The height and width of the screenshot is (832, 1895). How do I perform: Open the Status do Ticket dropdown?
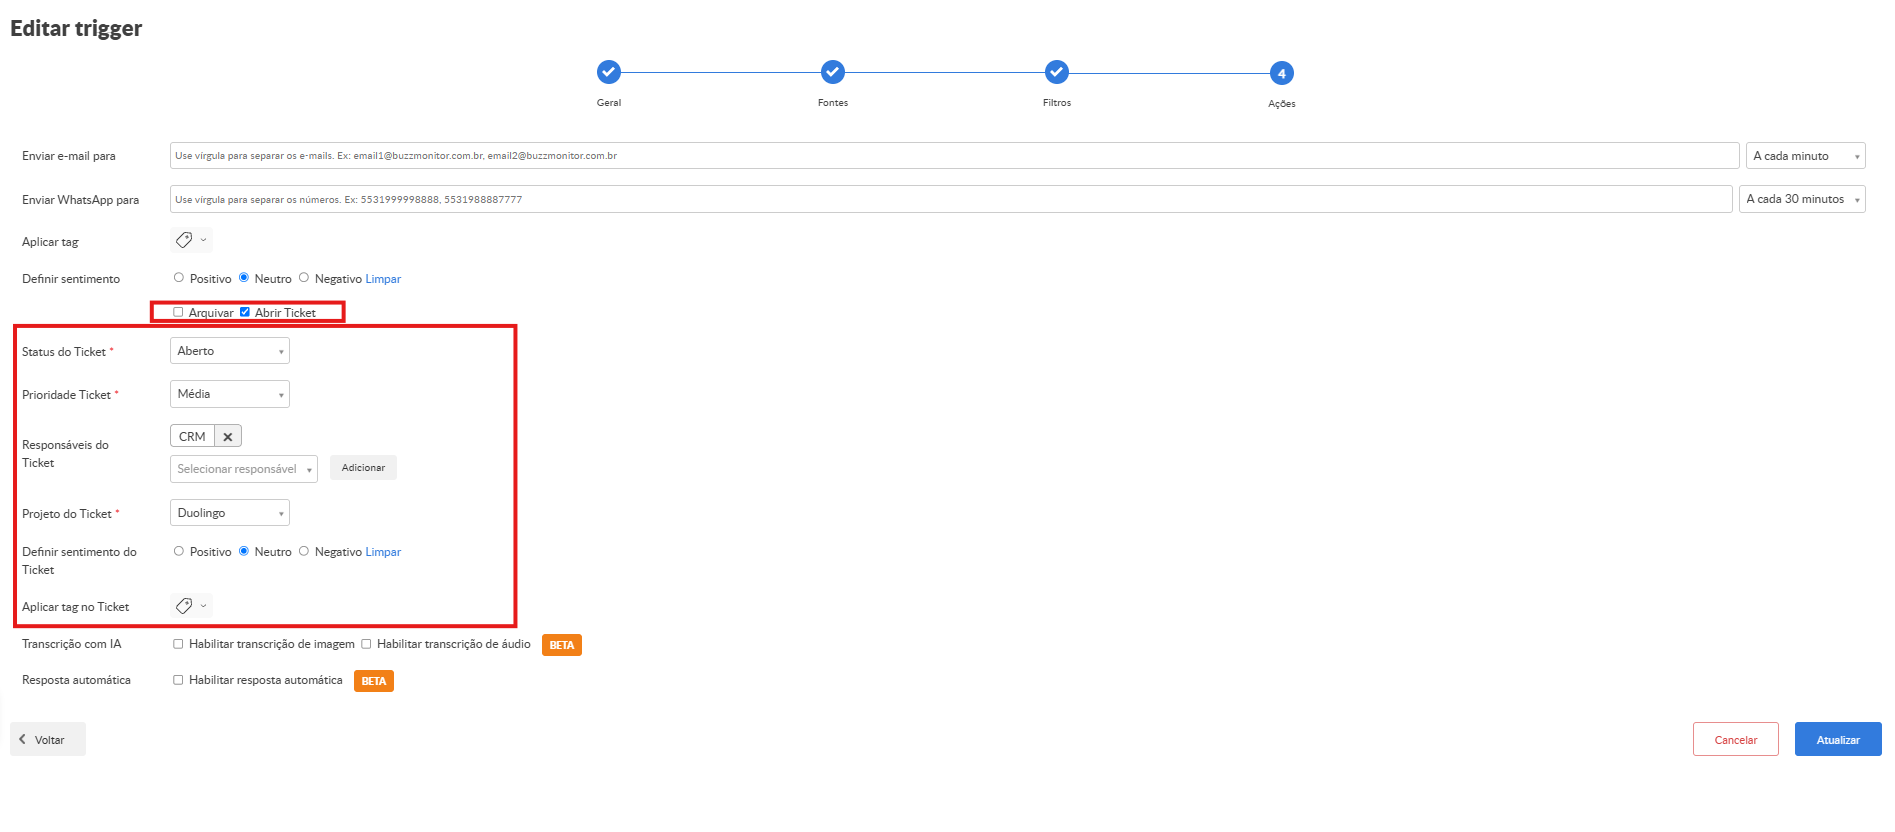coord(230,351)
